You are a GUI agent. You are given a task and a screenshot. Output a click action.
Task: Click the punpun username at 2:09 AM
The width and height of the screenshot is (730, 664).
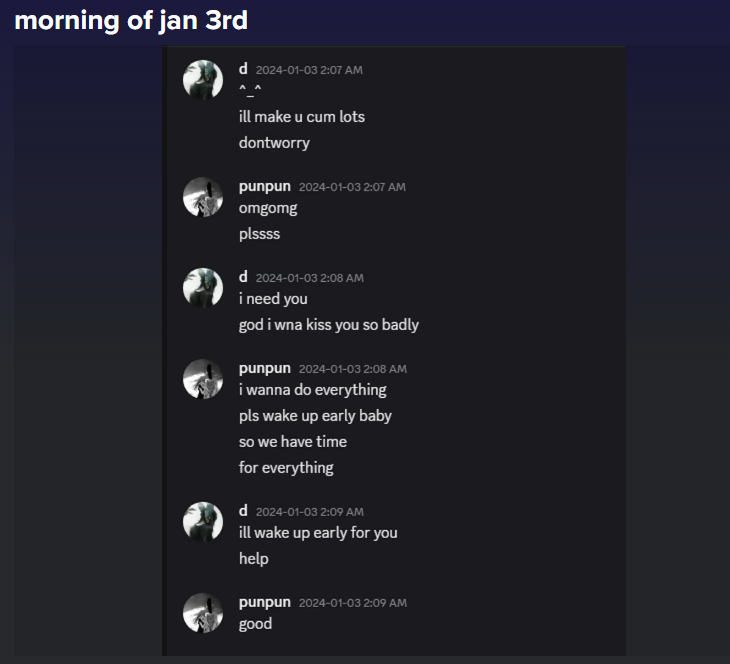pos(264,602)
